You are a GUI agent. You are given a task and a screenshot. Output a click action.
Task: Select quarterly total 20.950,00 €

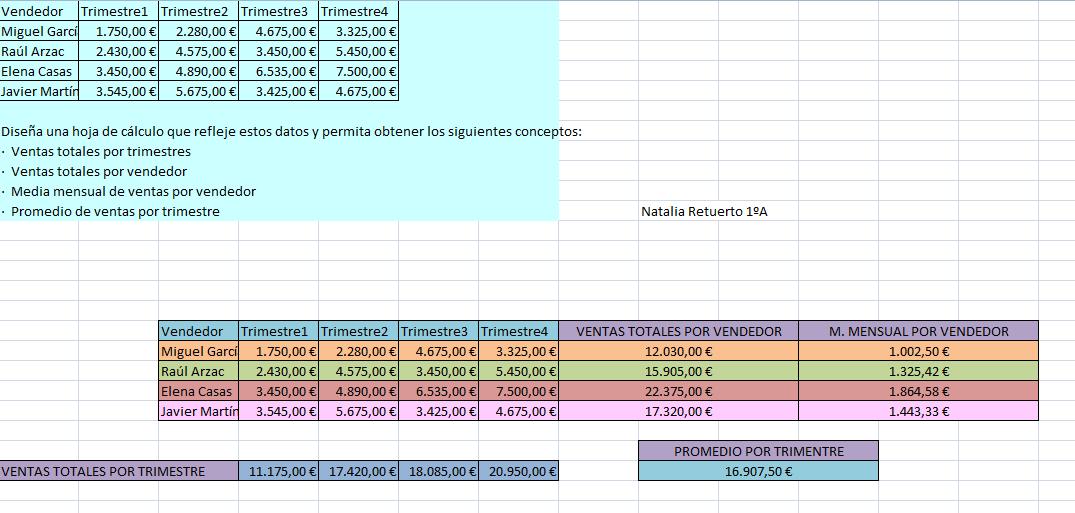(x=519, y=471)
